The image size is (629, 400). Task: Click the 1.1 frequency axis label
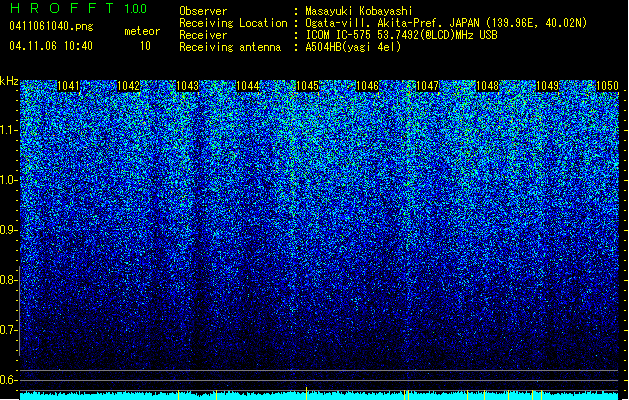pyautogui.click(x=9, y=131)
